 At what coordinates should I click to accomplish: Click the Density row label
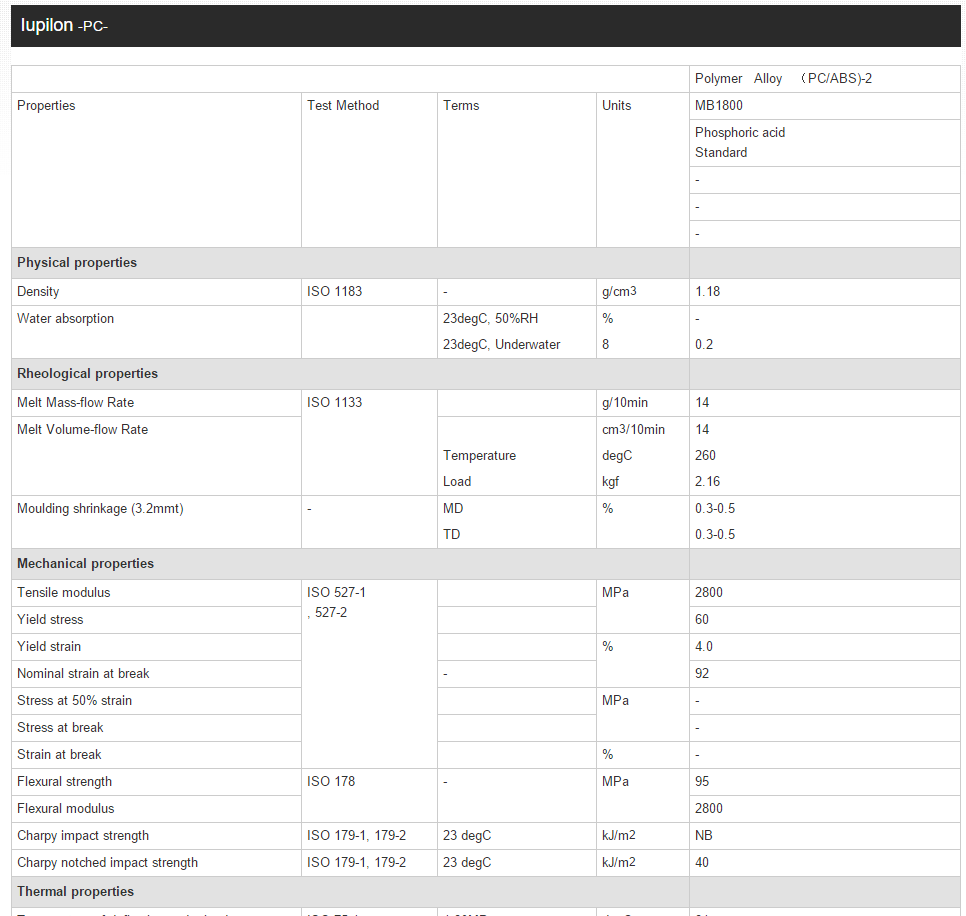[38, 291]
